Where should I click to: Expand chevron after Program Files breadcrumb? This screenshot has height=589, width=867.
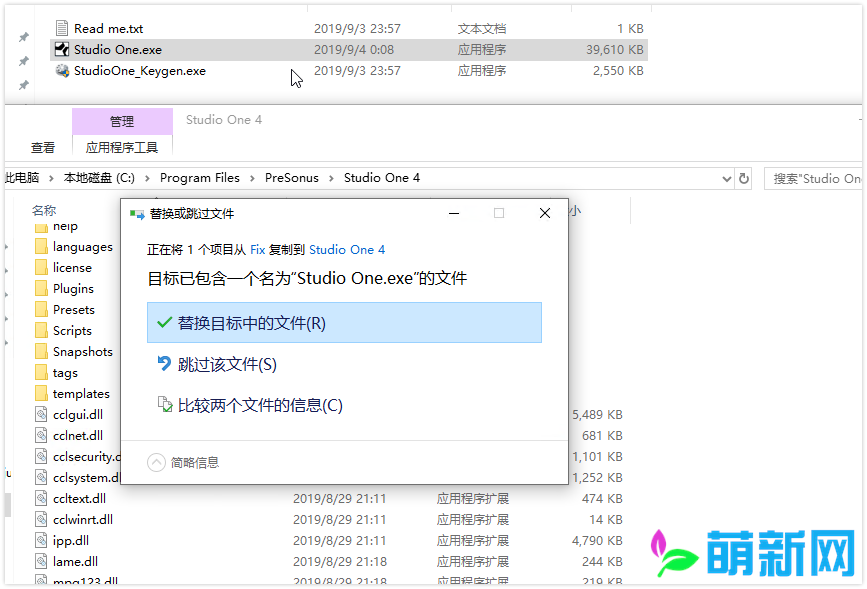(x=252, y=178)
